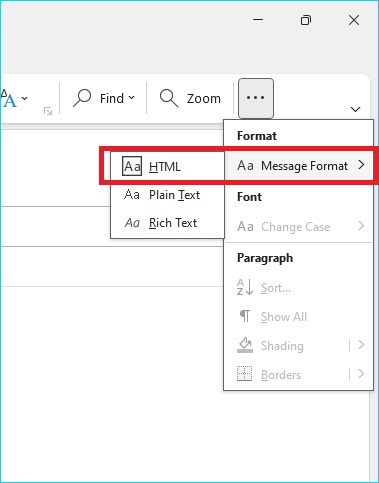
Task: Expand the Find dropdown arrow
Action: [132, 98]
